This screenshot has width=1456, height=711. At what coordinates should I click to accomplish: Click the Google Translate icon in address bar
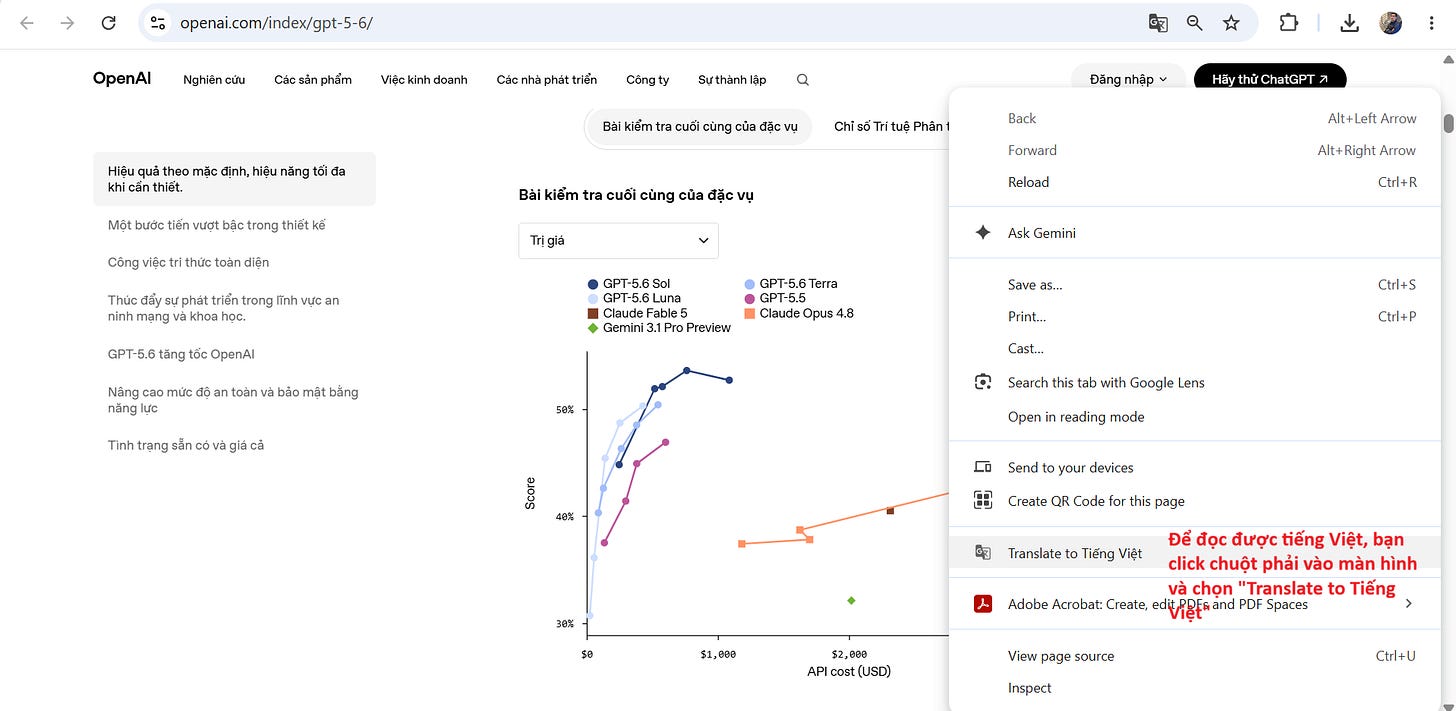(x=1158, y=23)
